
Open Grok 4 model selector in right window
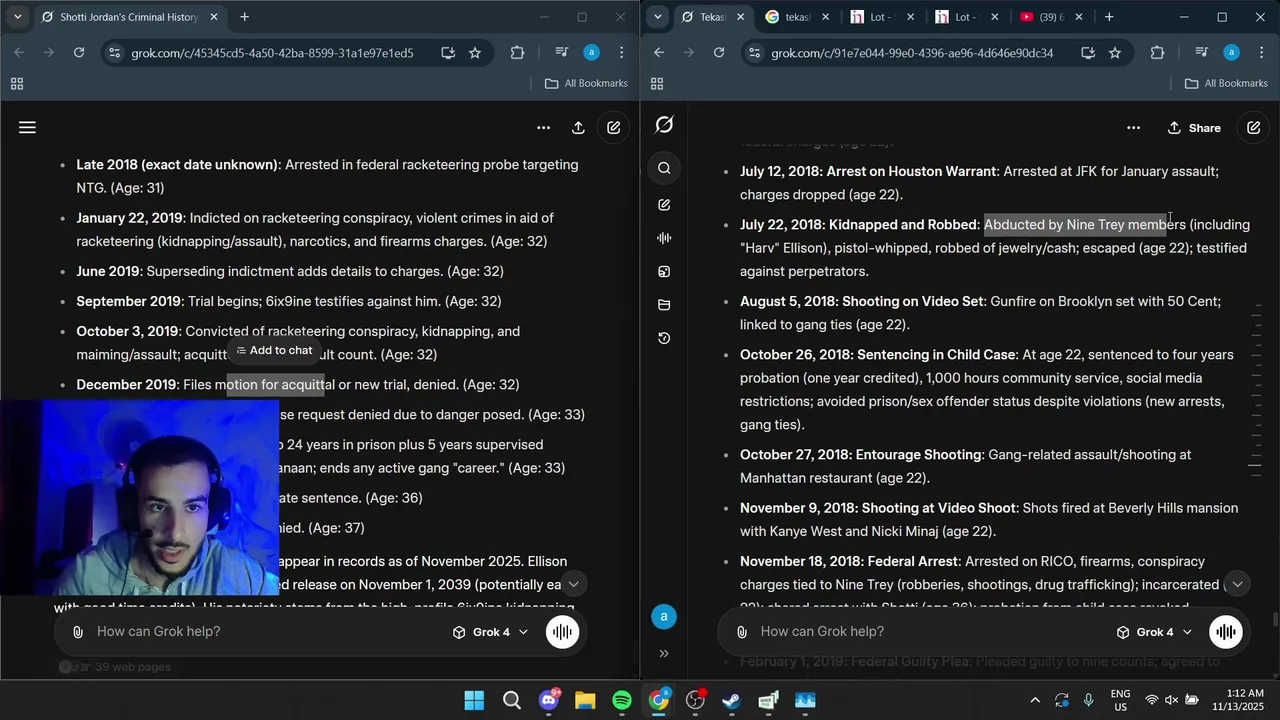click(x=1154, y=632)
